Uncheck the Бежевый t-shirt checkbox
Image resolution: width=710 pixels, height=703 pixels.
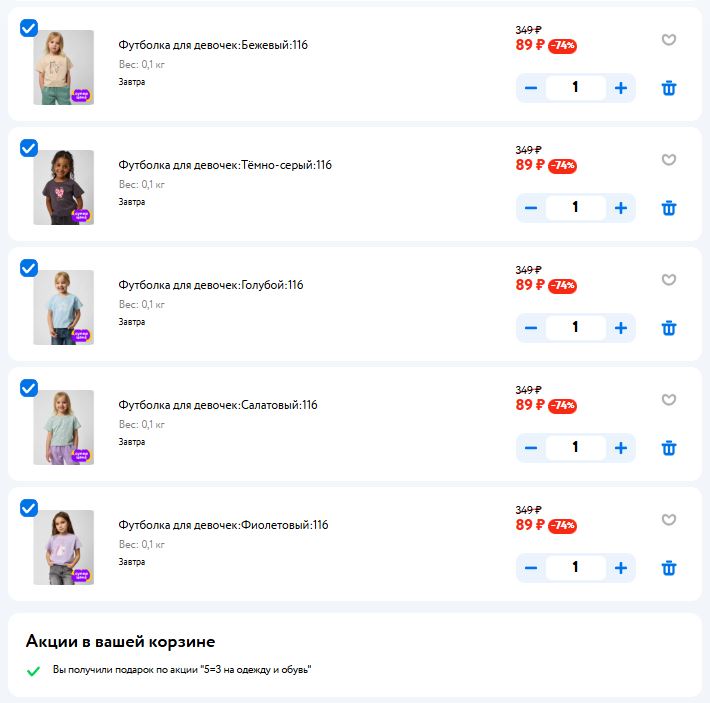(x=29, y=28)
